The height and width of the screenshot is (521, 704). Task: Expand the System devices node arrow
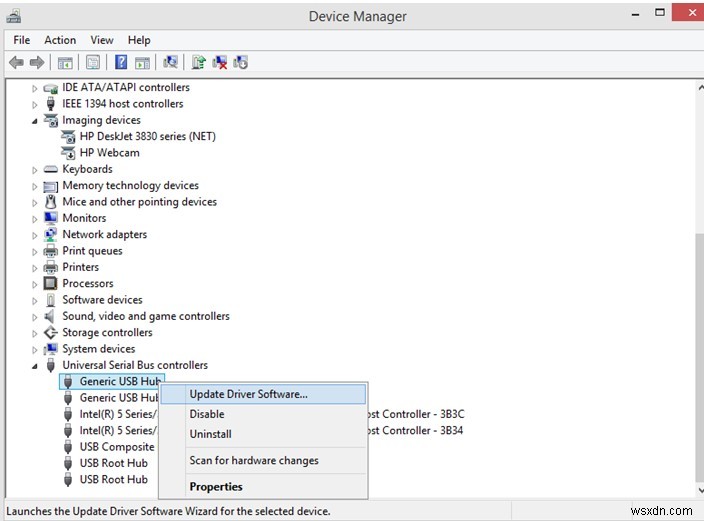(x=35, y=349)
